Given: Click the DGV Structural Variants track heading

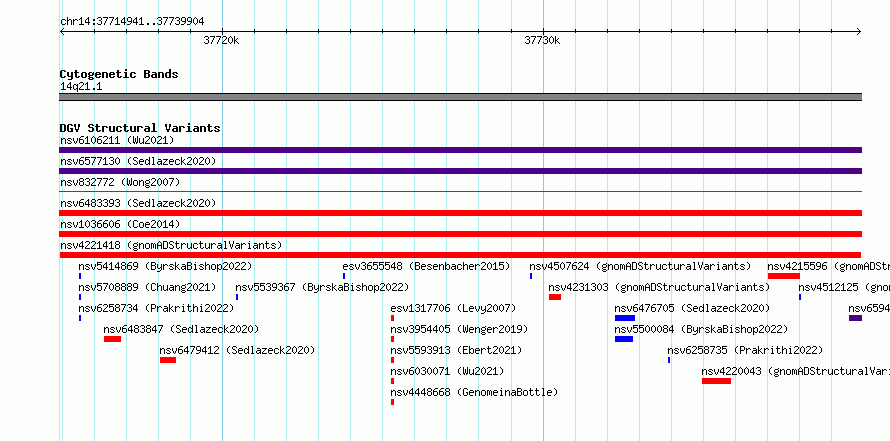Looking at the screenshot, I should point(140,128).
